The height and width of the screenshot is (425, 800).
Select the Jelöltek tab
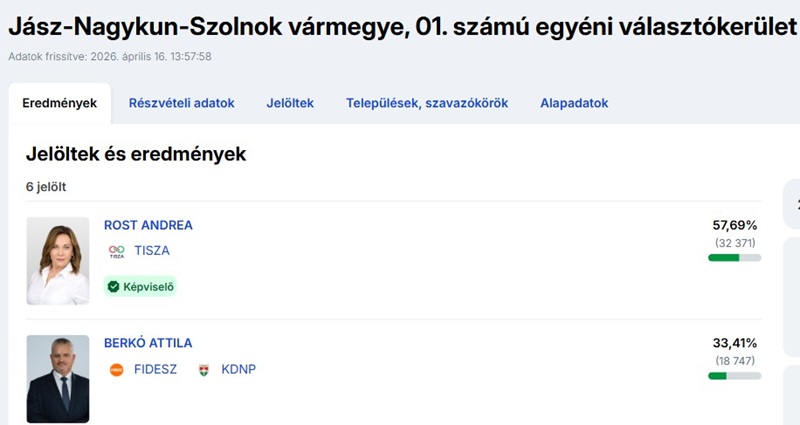coord(290,103)
